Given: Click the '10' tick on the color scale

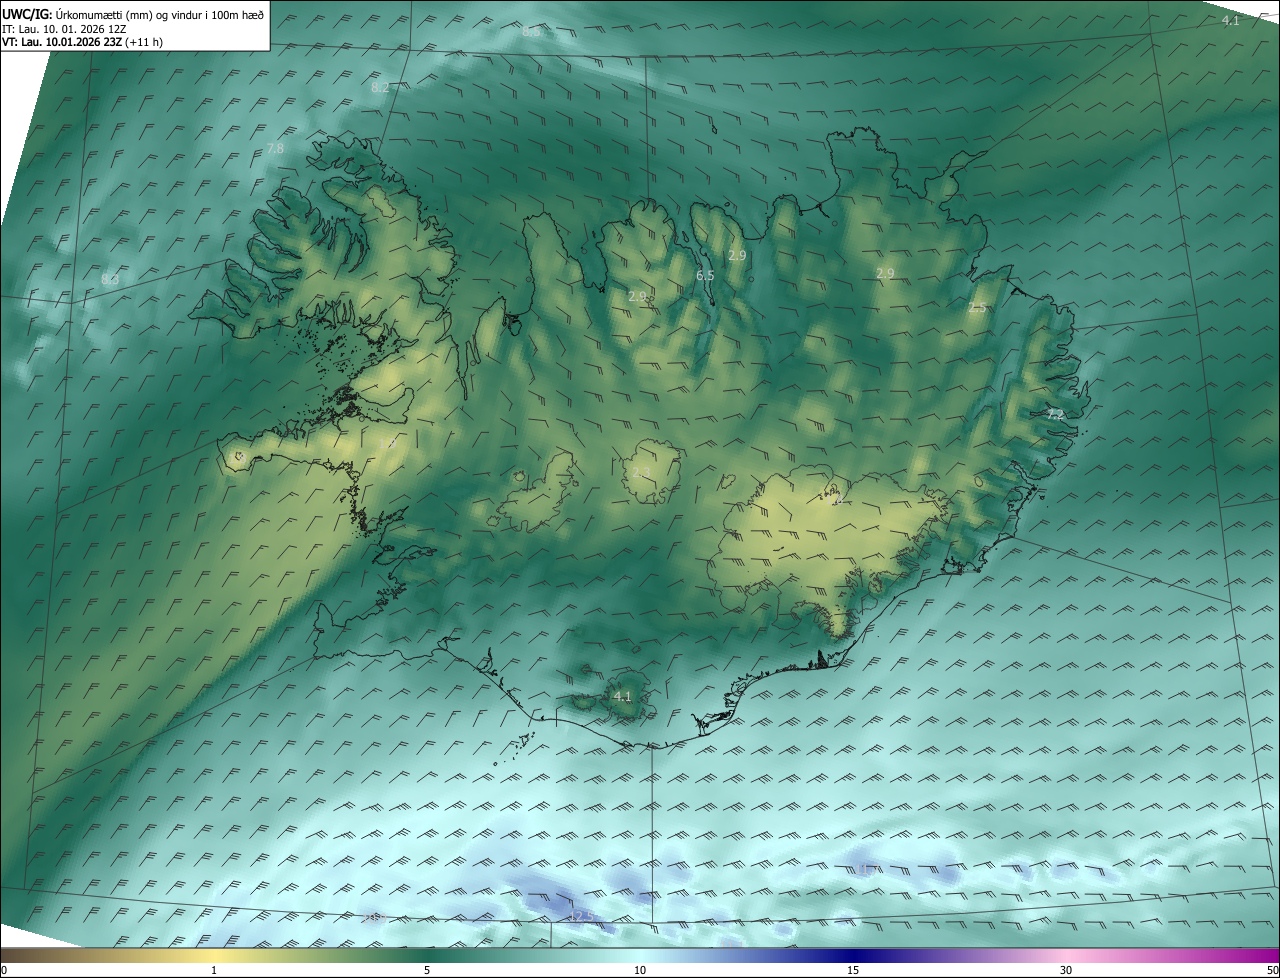Looking at the screenshot, I should [x=640, y=970].
